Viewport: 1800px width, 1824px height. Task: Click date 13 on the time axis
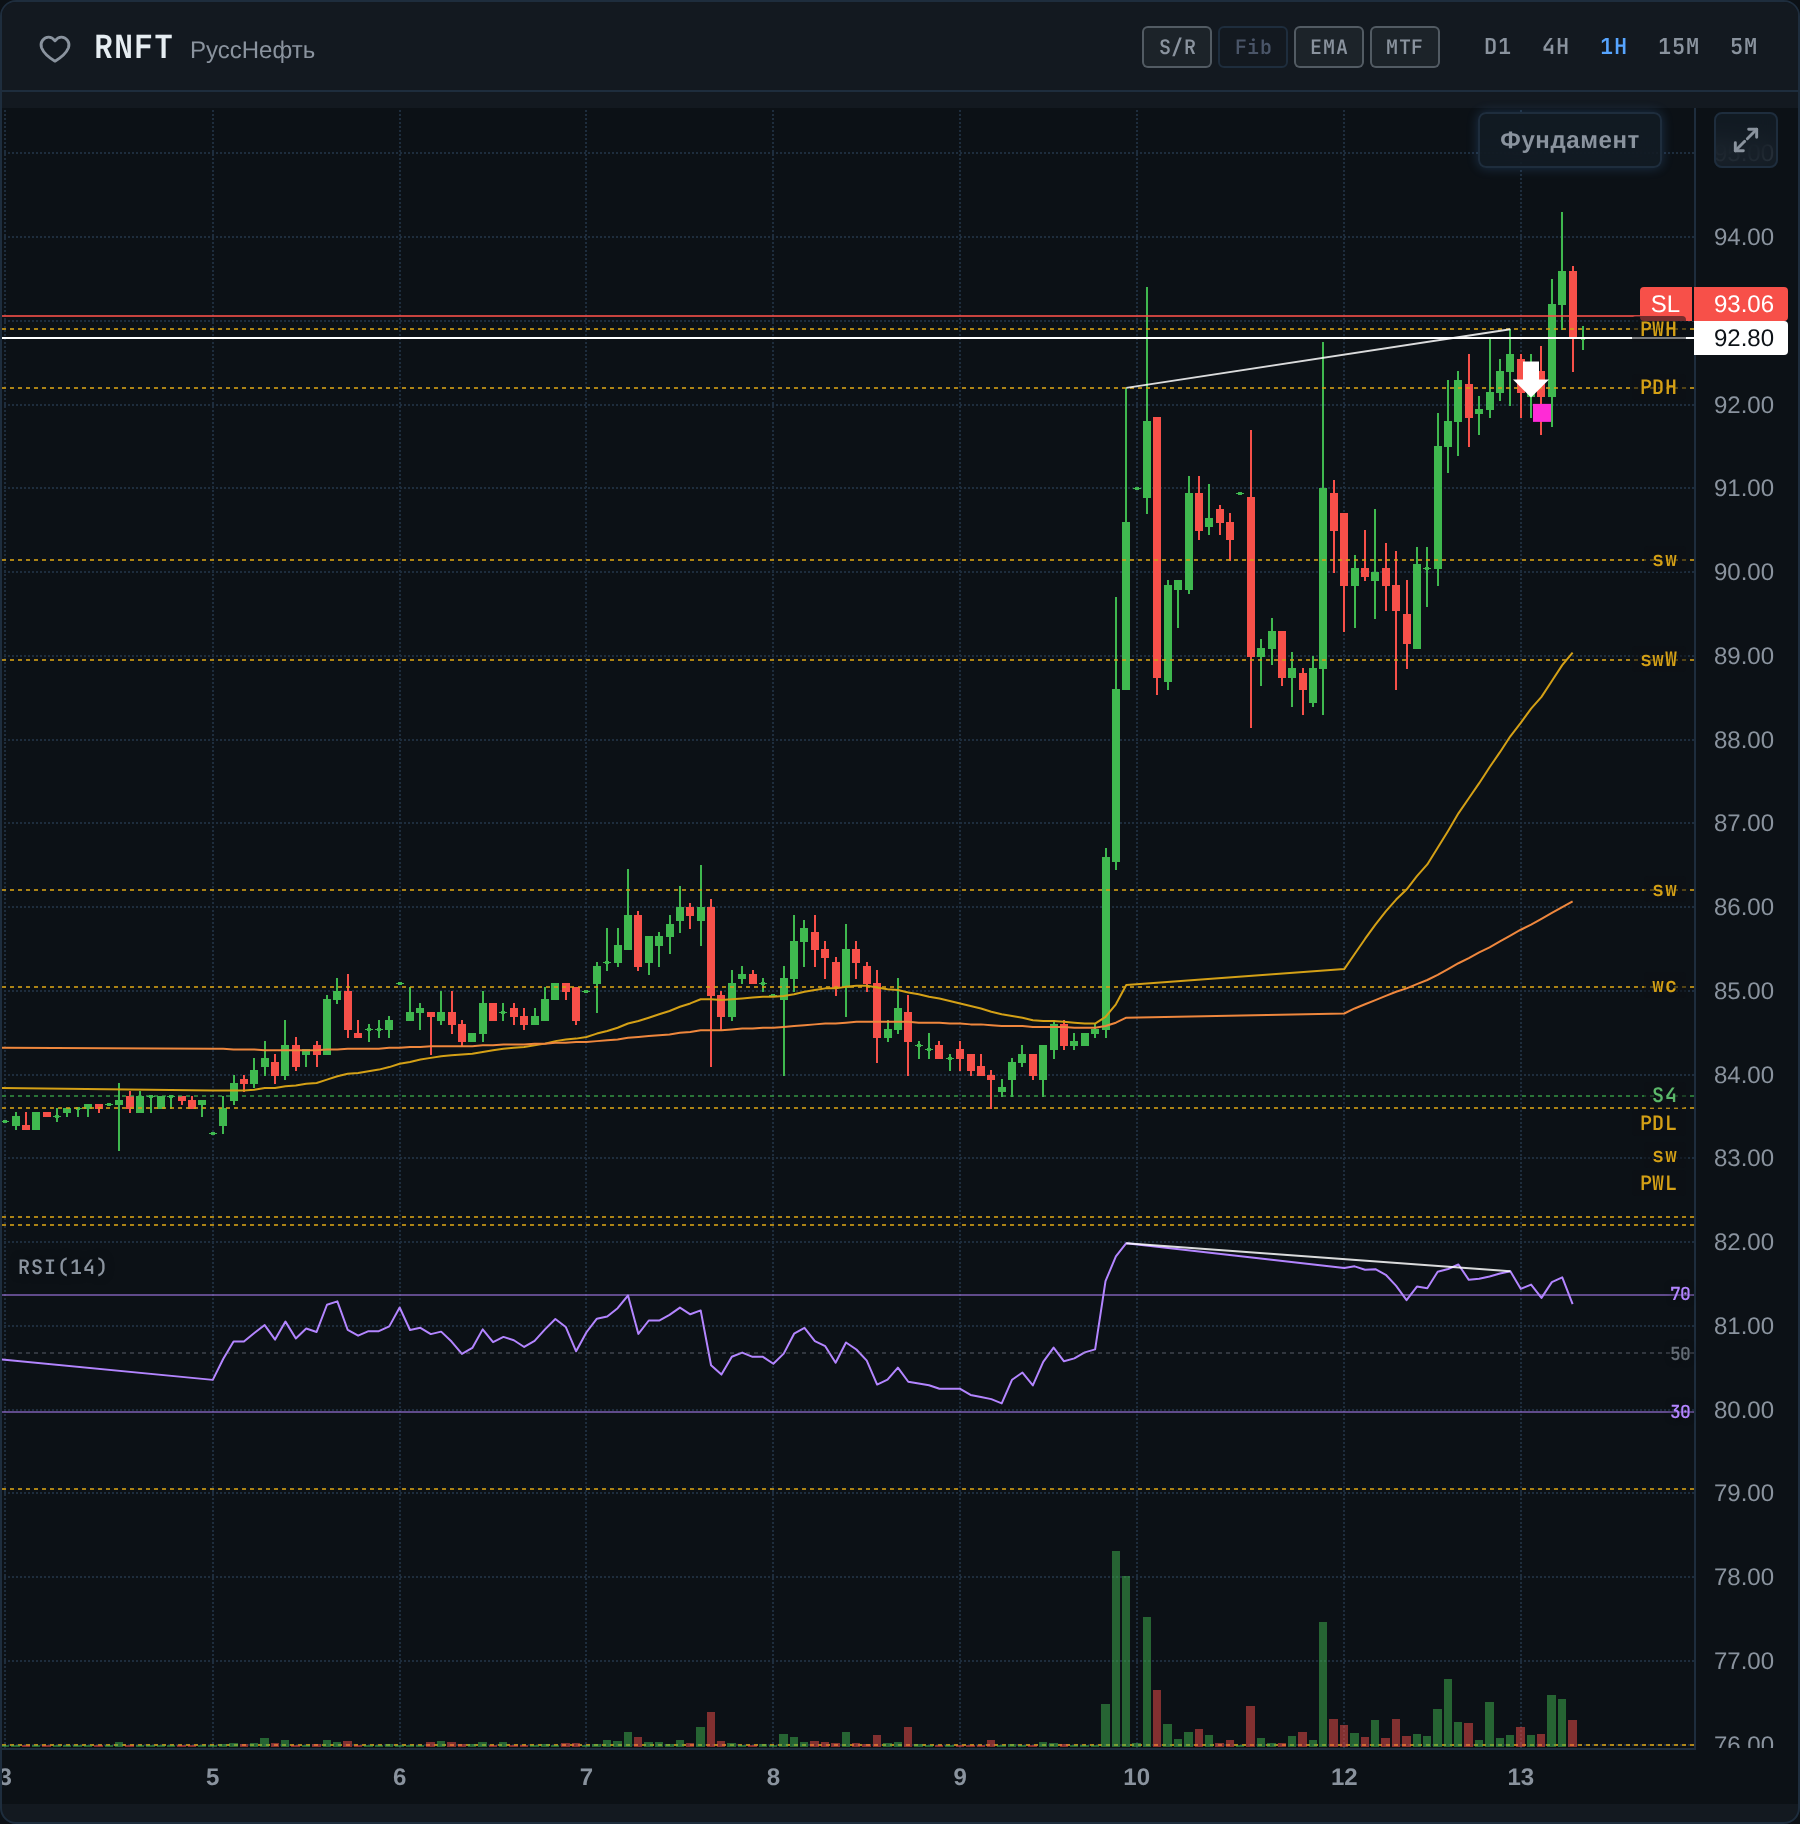tap(1520, 1777)
